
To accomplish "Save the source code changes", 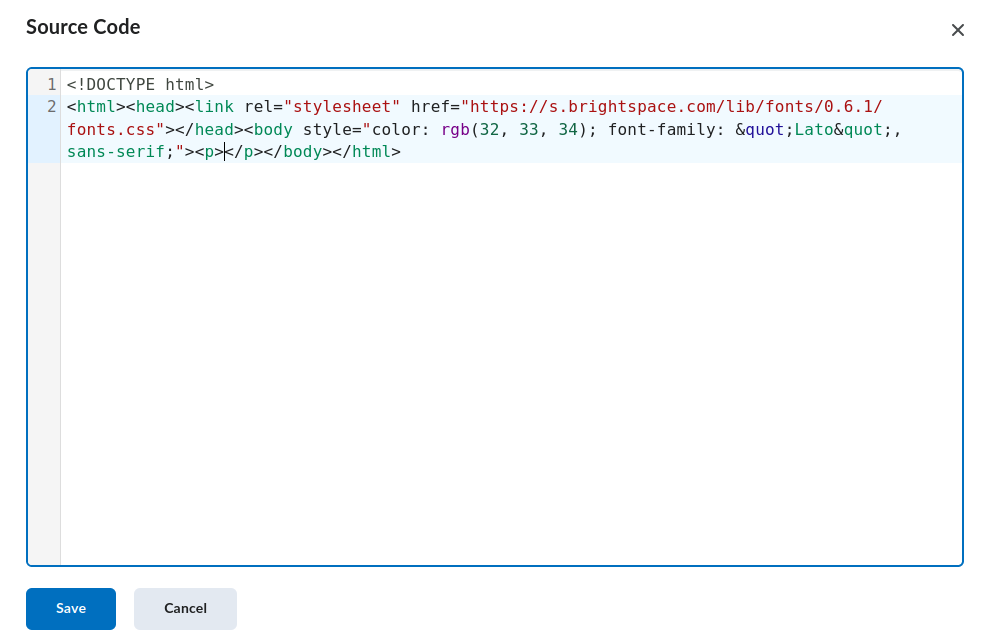I will [x=71, y=608].
